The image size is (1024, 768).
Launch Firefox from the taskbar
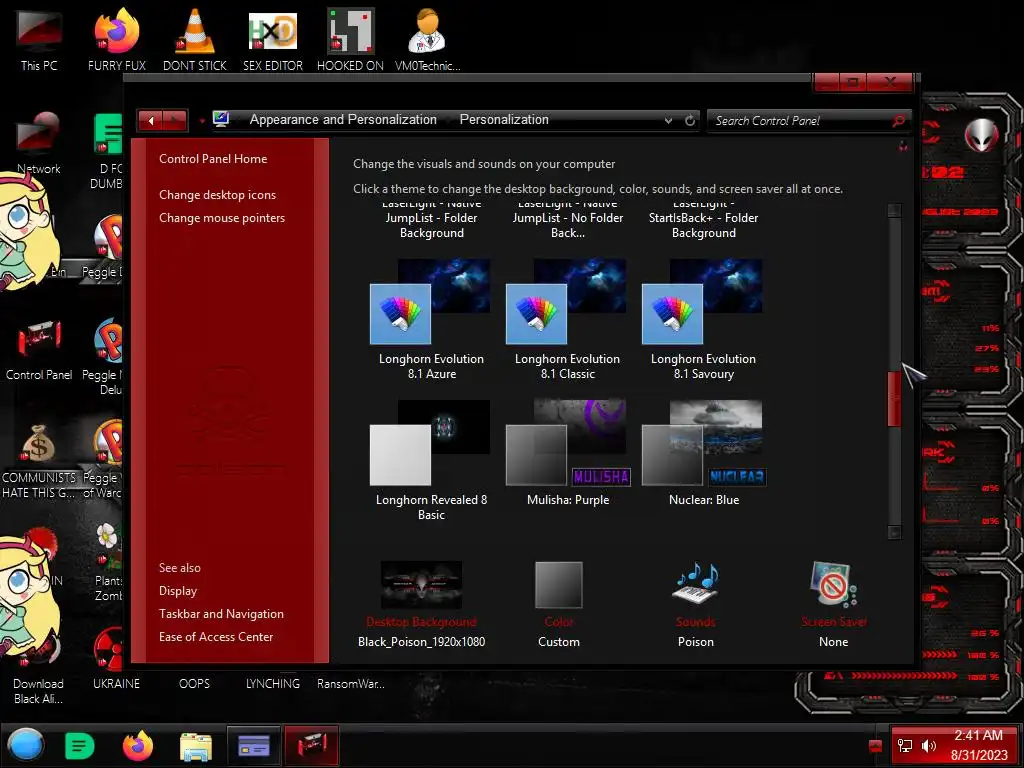(x=138, y=745)
